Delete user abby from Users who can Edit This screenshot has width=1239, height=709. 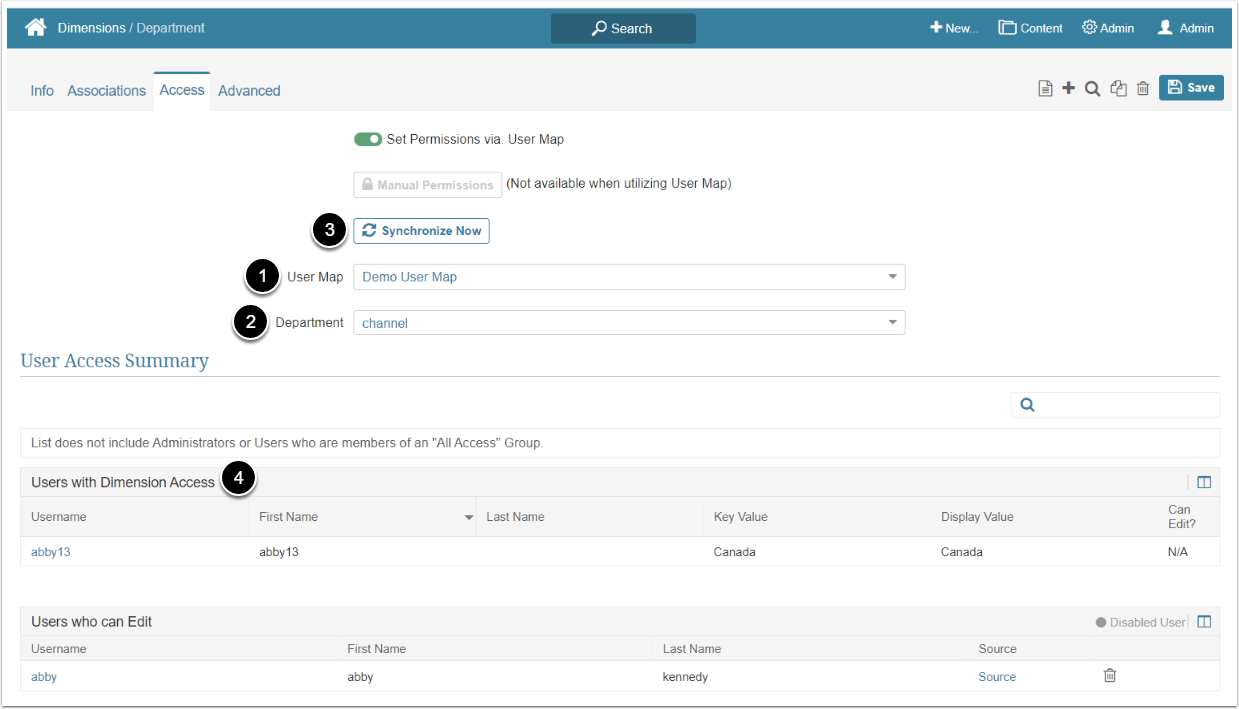1109,676
